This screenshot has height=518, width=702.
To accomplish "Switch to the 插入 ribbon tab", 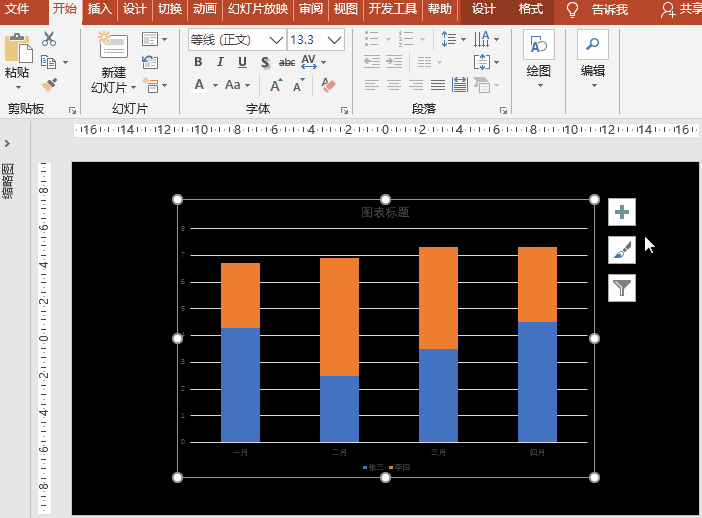I will point(99,9).
